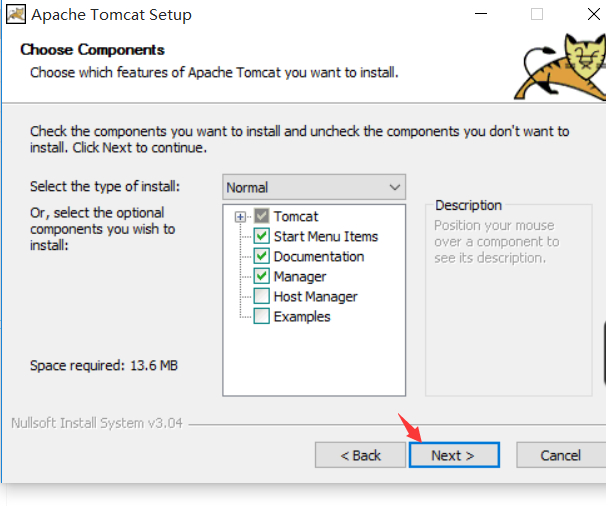Return to previous page with < Back
The image size is (606, 506).
360,455
